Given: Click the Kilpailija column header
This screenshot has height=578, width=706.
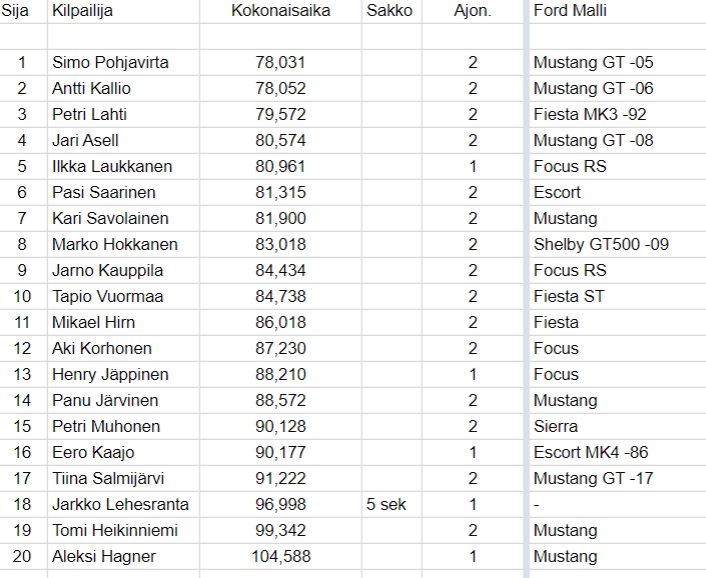Looking at the screenshot, I should coord(85,11).
